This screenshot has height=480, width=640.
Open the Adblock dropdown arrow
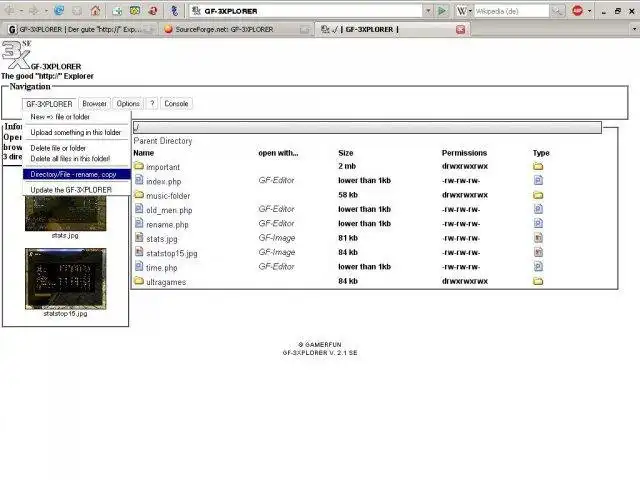[x=589, y=11]
